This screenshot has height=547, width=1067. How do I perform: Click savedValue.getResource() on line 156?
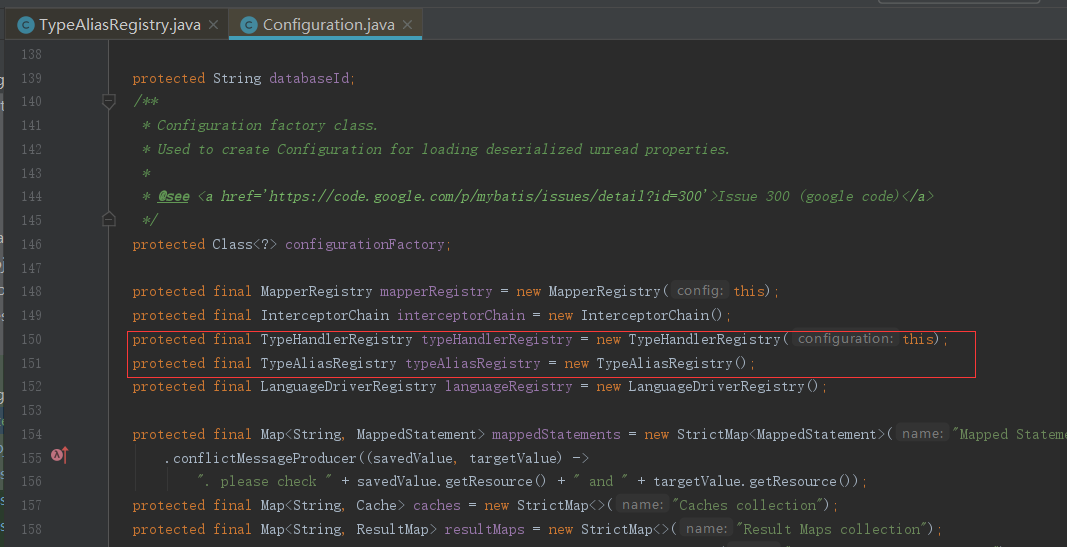451,482
